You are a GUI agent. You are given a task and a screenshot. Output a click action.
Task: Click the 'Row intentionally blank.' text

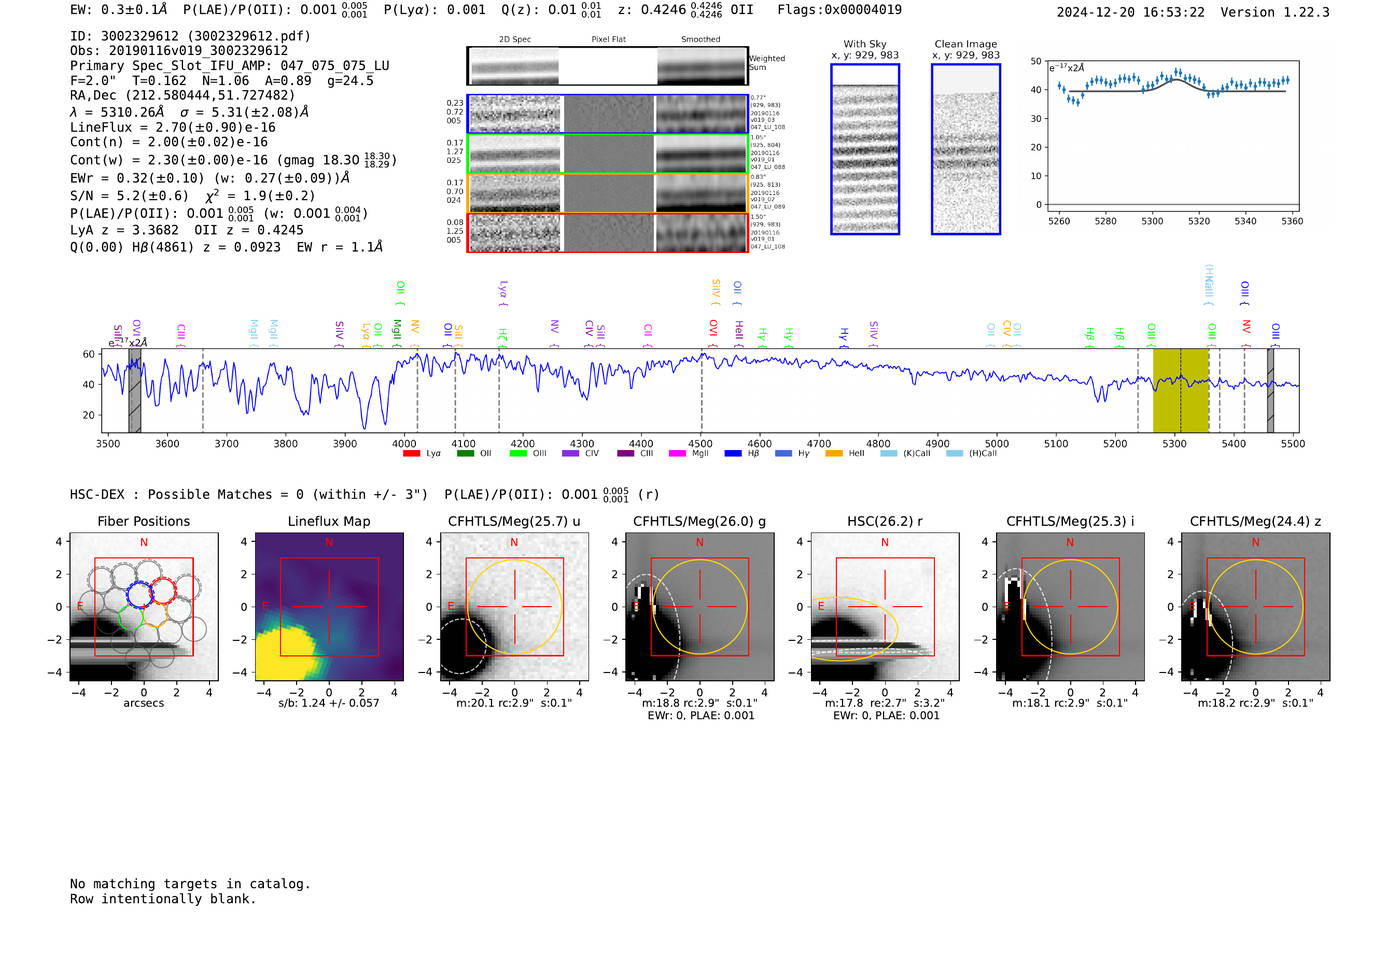[x=163, y=899]
